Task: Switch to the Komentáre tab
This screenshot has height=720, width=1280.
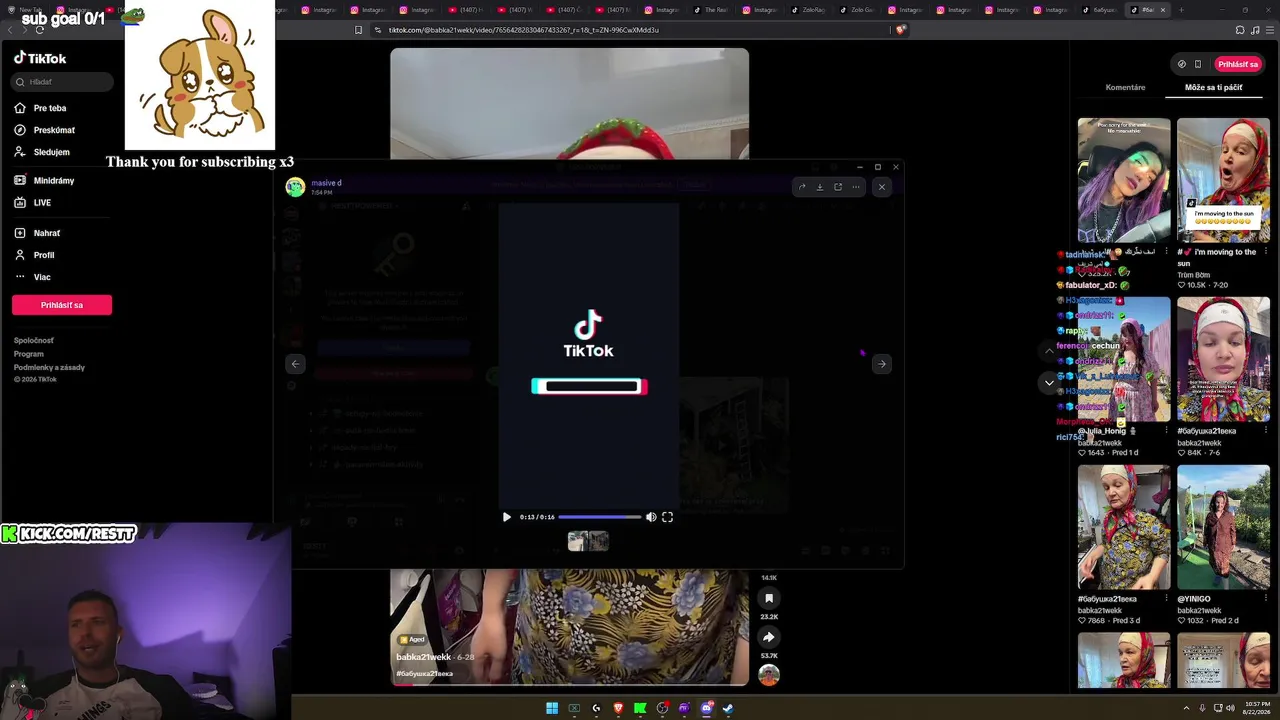Action: [x=1125, y=88]
